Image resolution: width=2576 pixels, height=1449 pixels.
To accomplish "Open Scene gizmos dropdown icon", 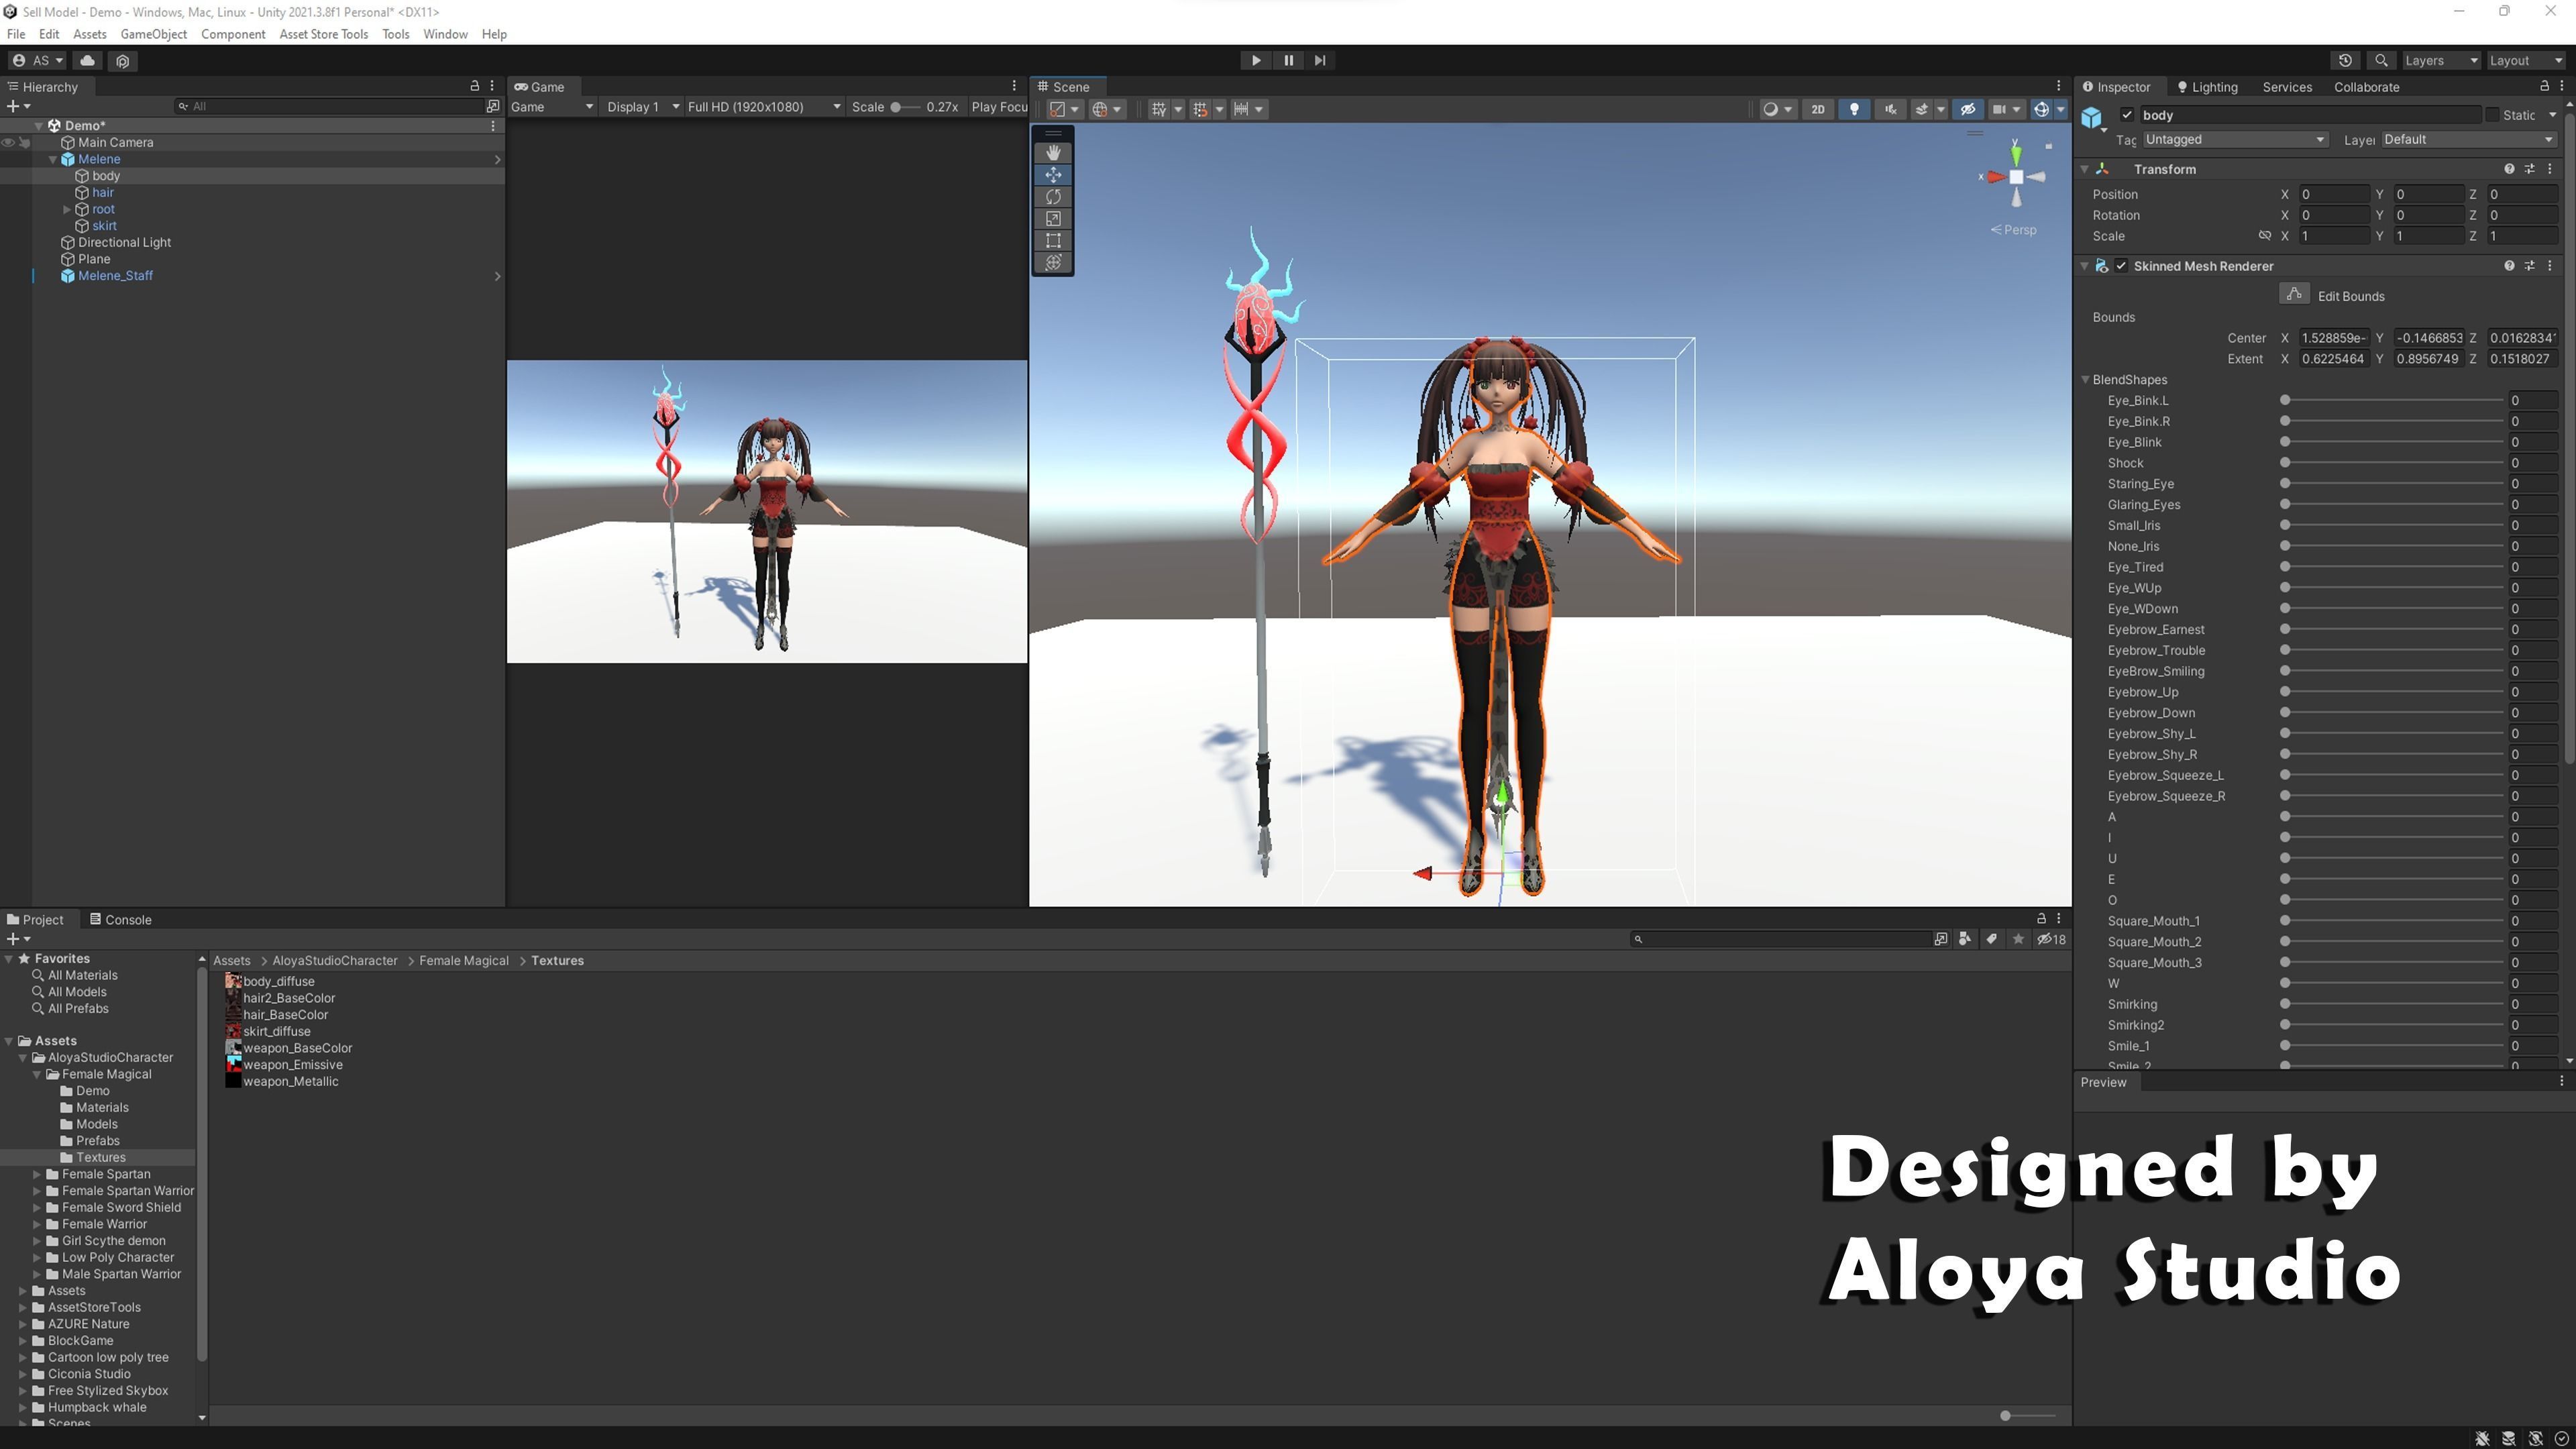I will click(2060, 109).
